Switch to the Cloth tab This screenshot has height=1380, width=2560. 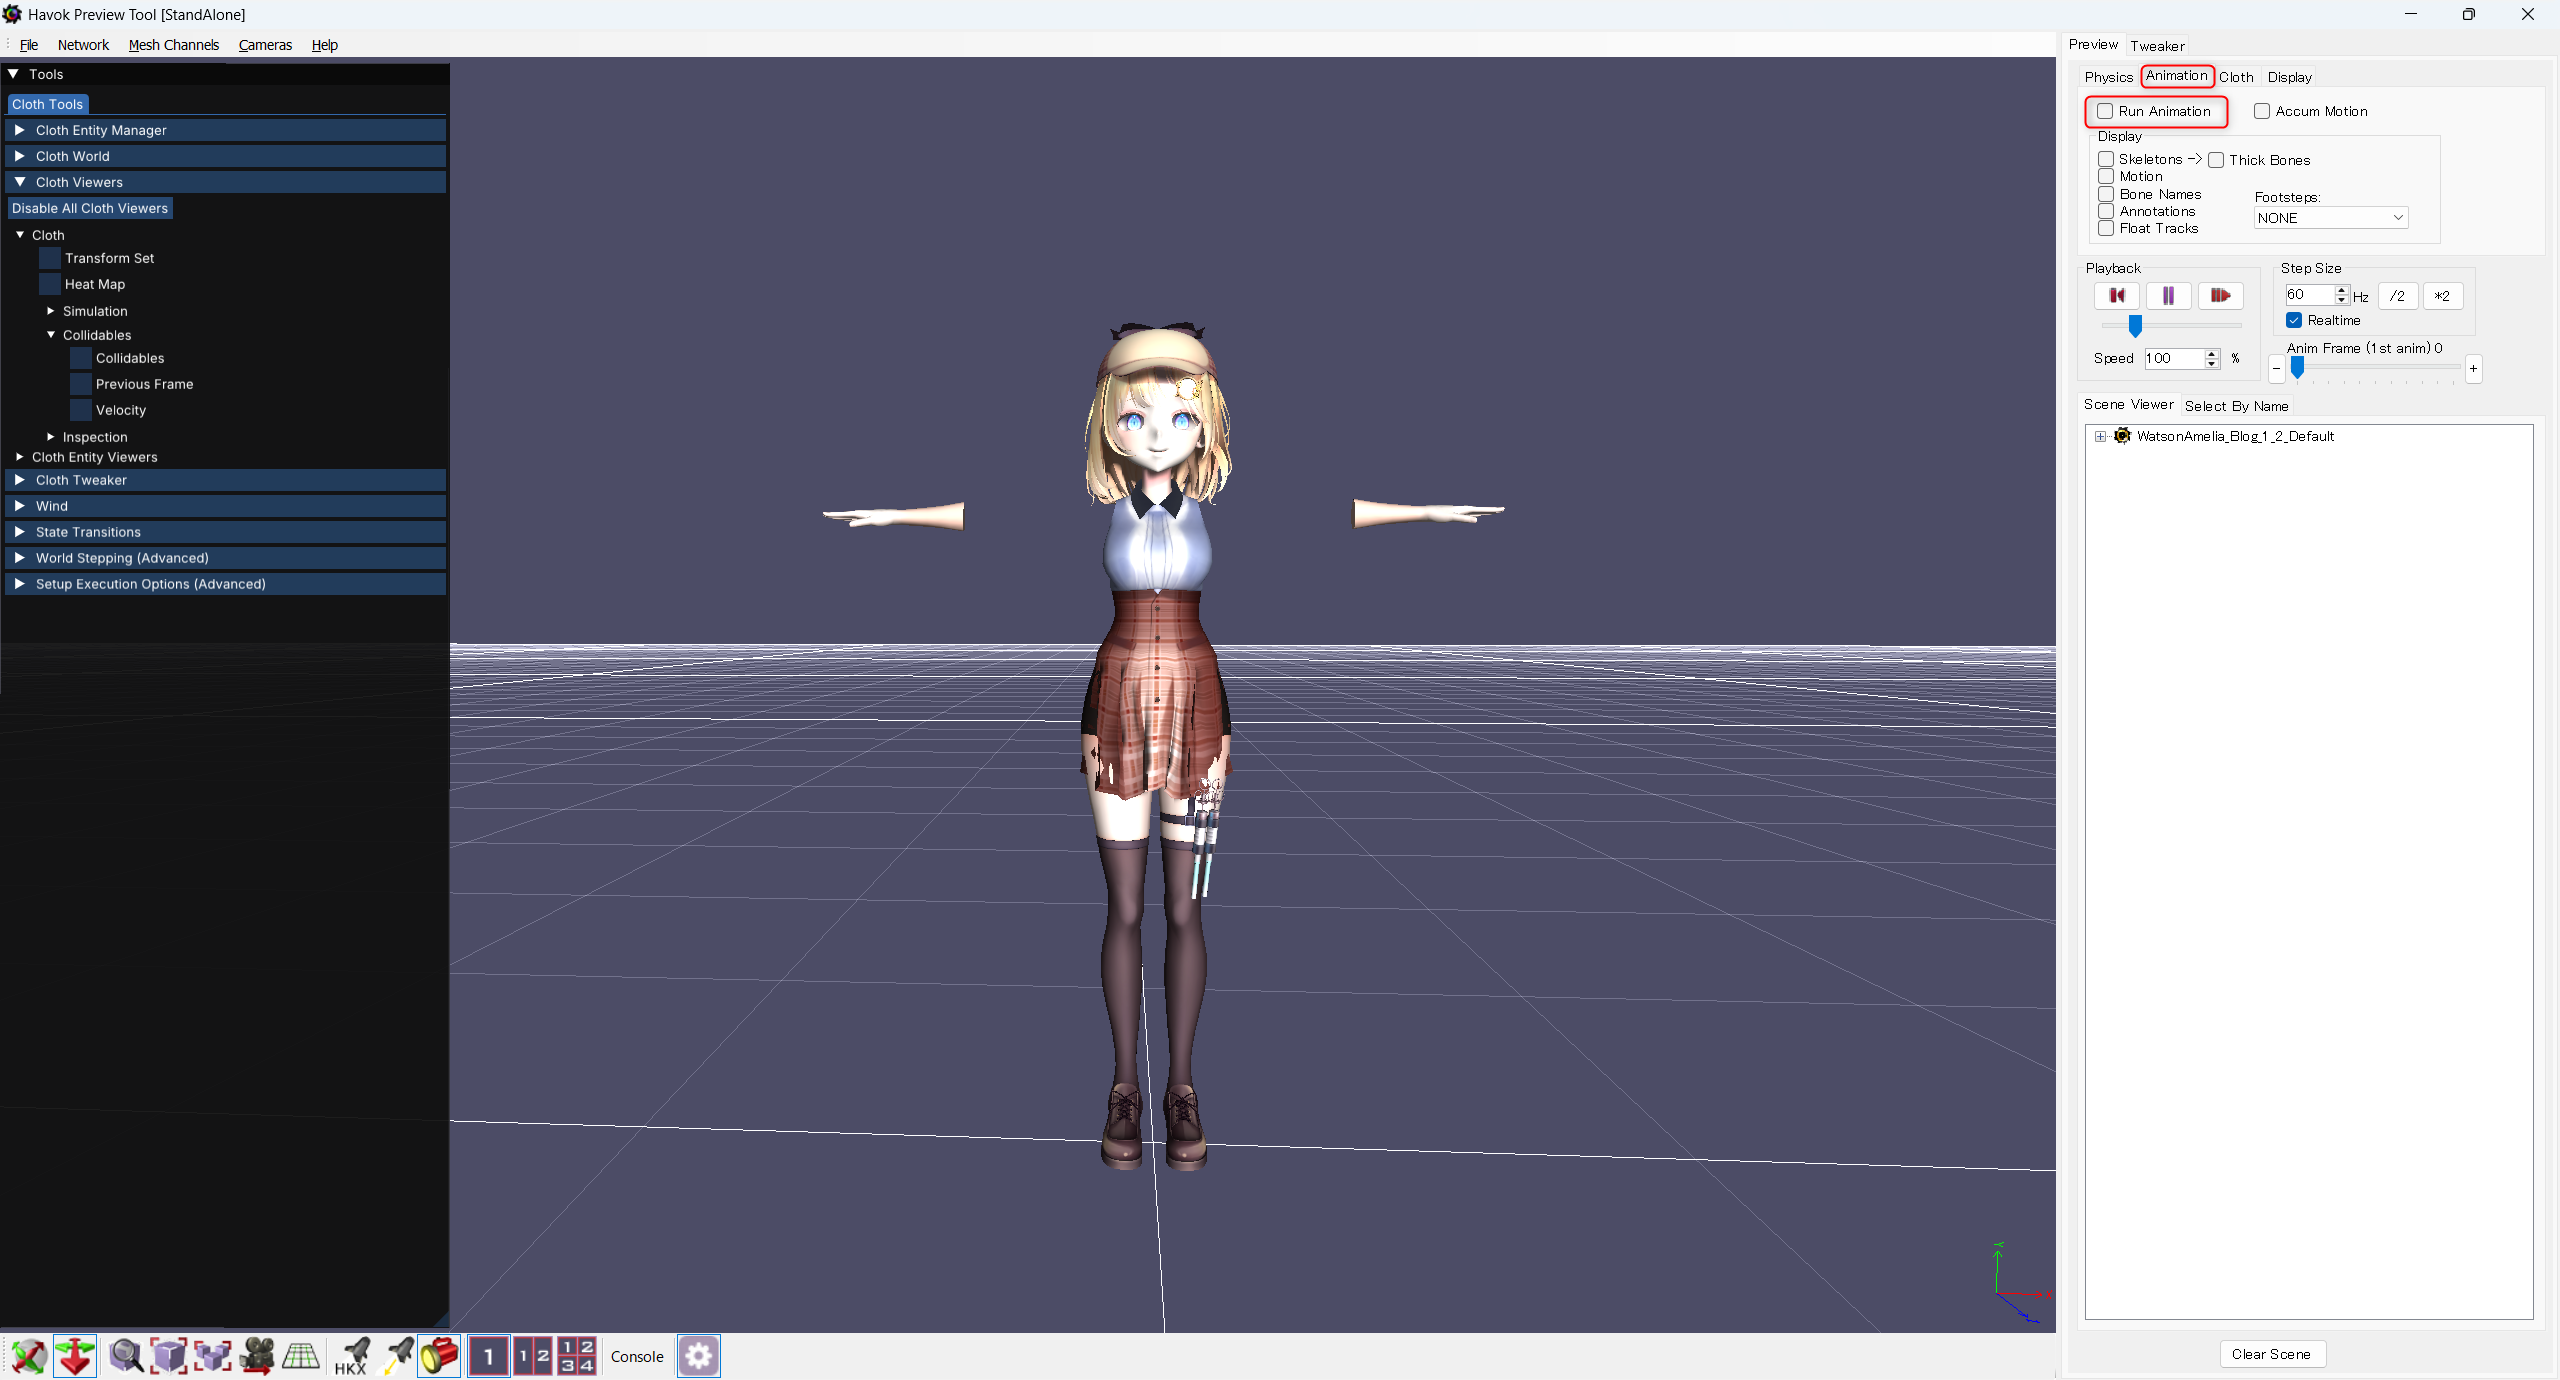coord(2236,77)
